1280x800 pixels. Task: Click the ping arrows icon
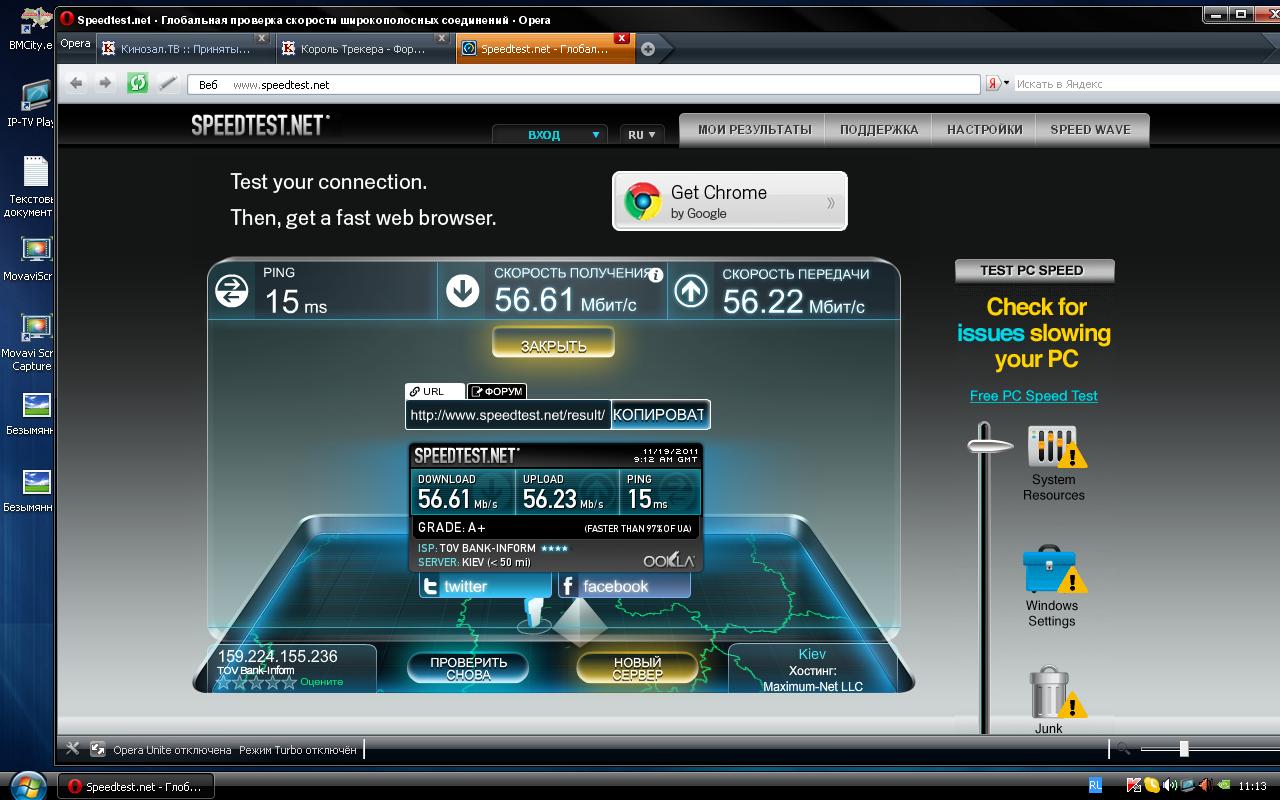[232, 291]
